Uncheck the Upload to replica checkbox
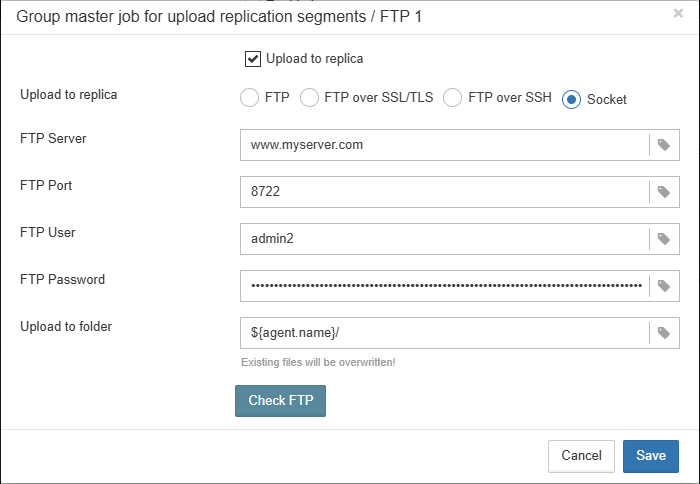The height and width of the screenshot is (484, 700). [253, 59]
